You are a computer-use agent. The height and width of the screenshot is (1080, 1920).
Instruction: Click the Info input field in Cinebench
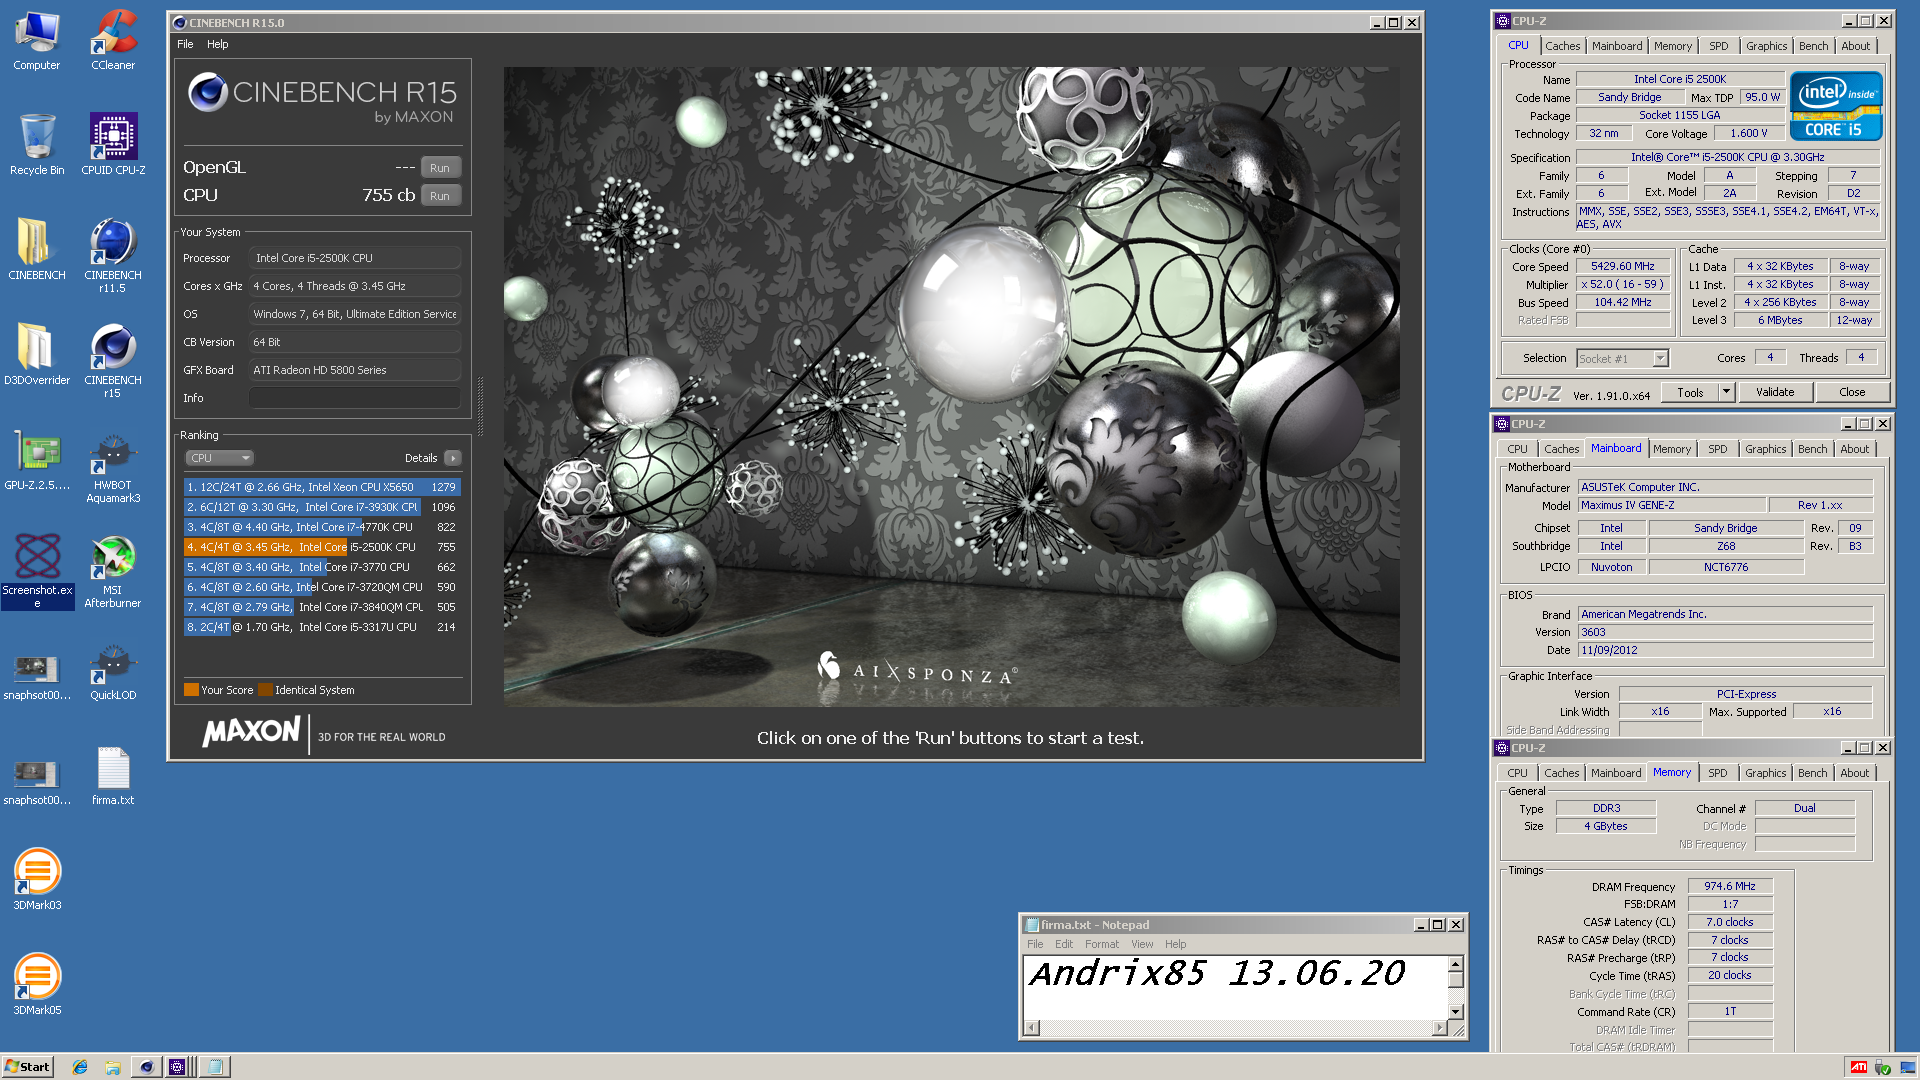[x=354, y=398]
